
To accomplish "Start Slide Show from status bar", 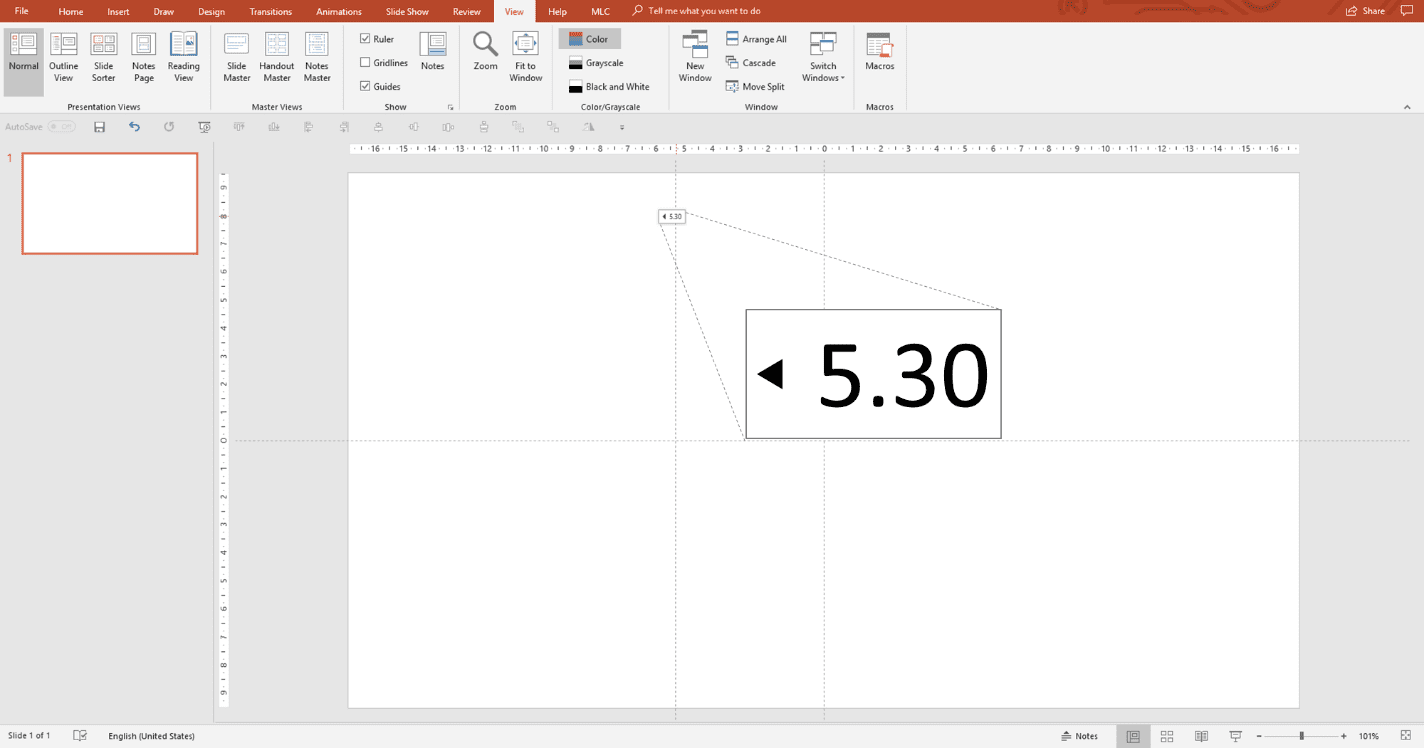I will pyautogui.click(x=1235, y=735).
